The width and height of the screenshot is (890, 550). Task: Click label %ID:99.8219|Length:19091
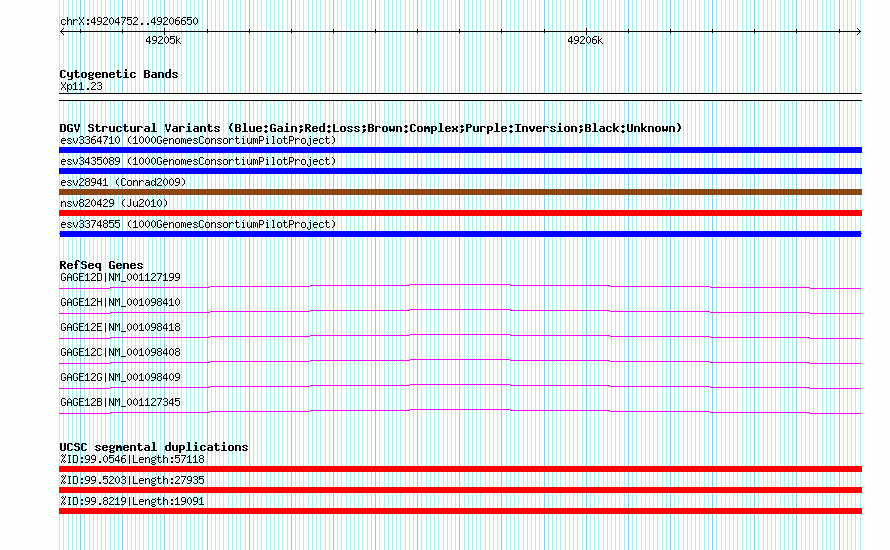(x=132, y=501)
